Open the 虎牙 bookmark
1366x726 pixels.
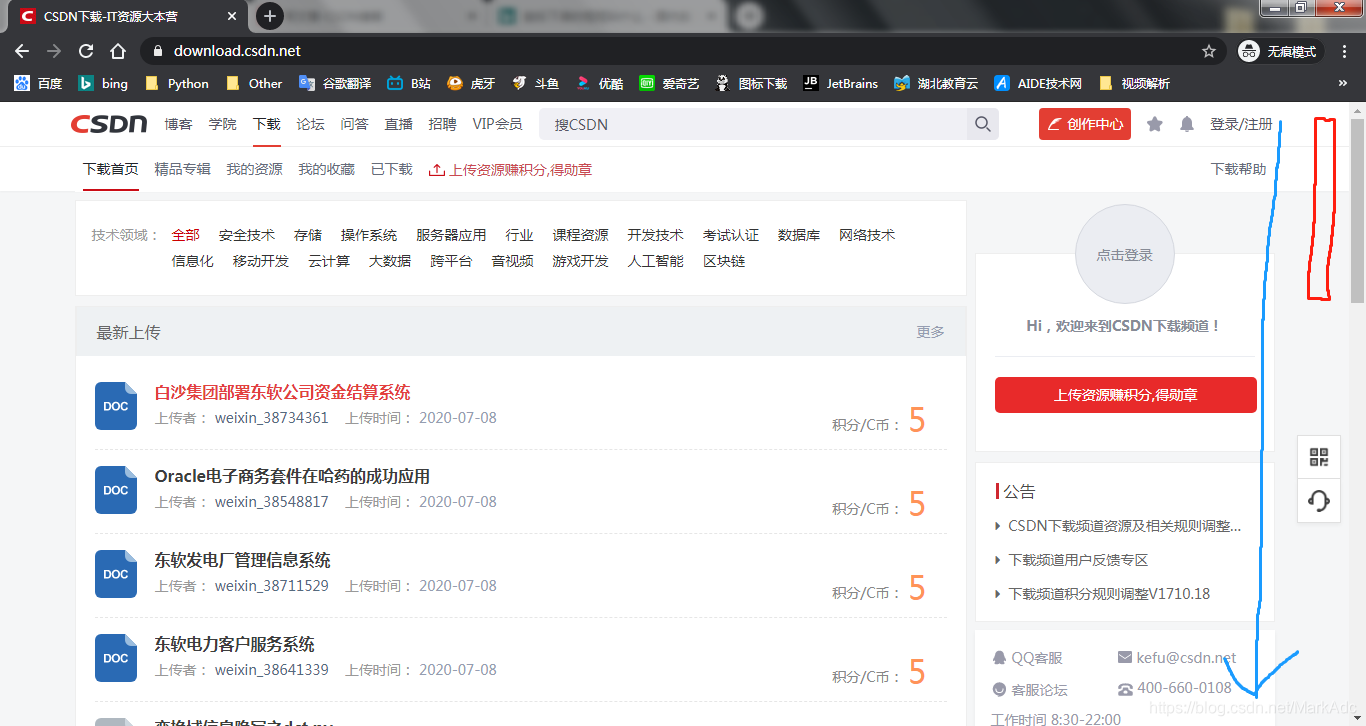pos(471,83)
